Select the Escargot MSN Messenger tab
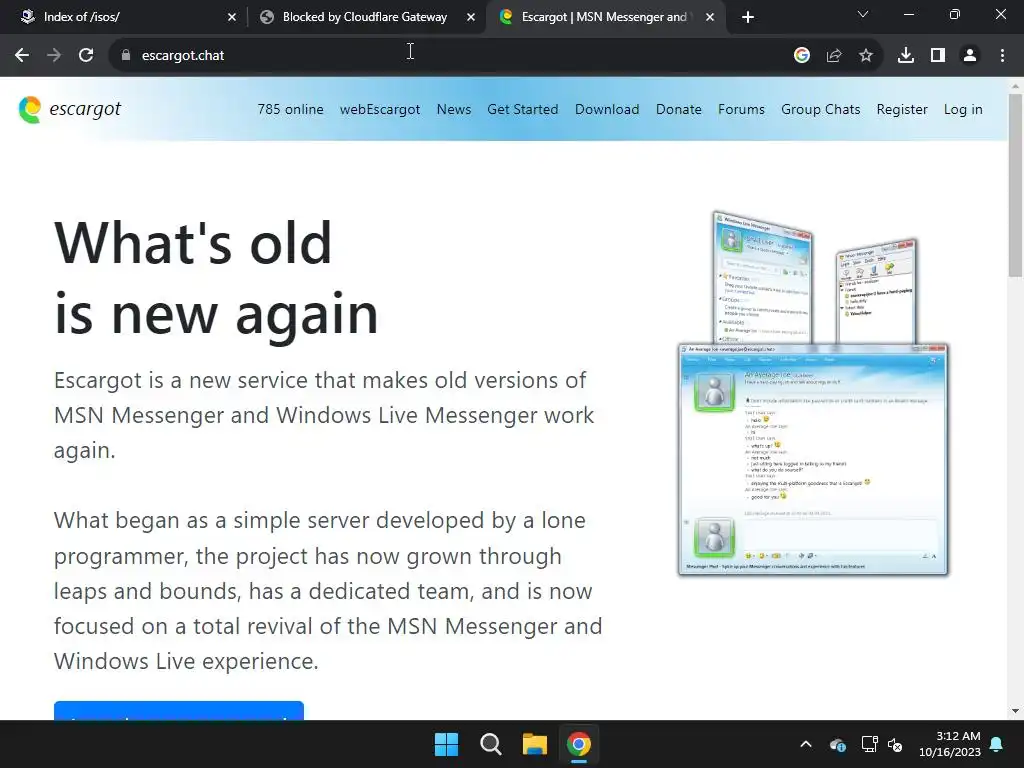The height and width of the screenshot is (768, 1024). click(x=604, y=17)
